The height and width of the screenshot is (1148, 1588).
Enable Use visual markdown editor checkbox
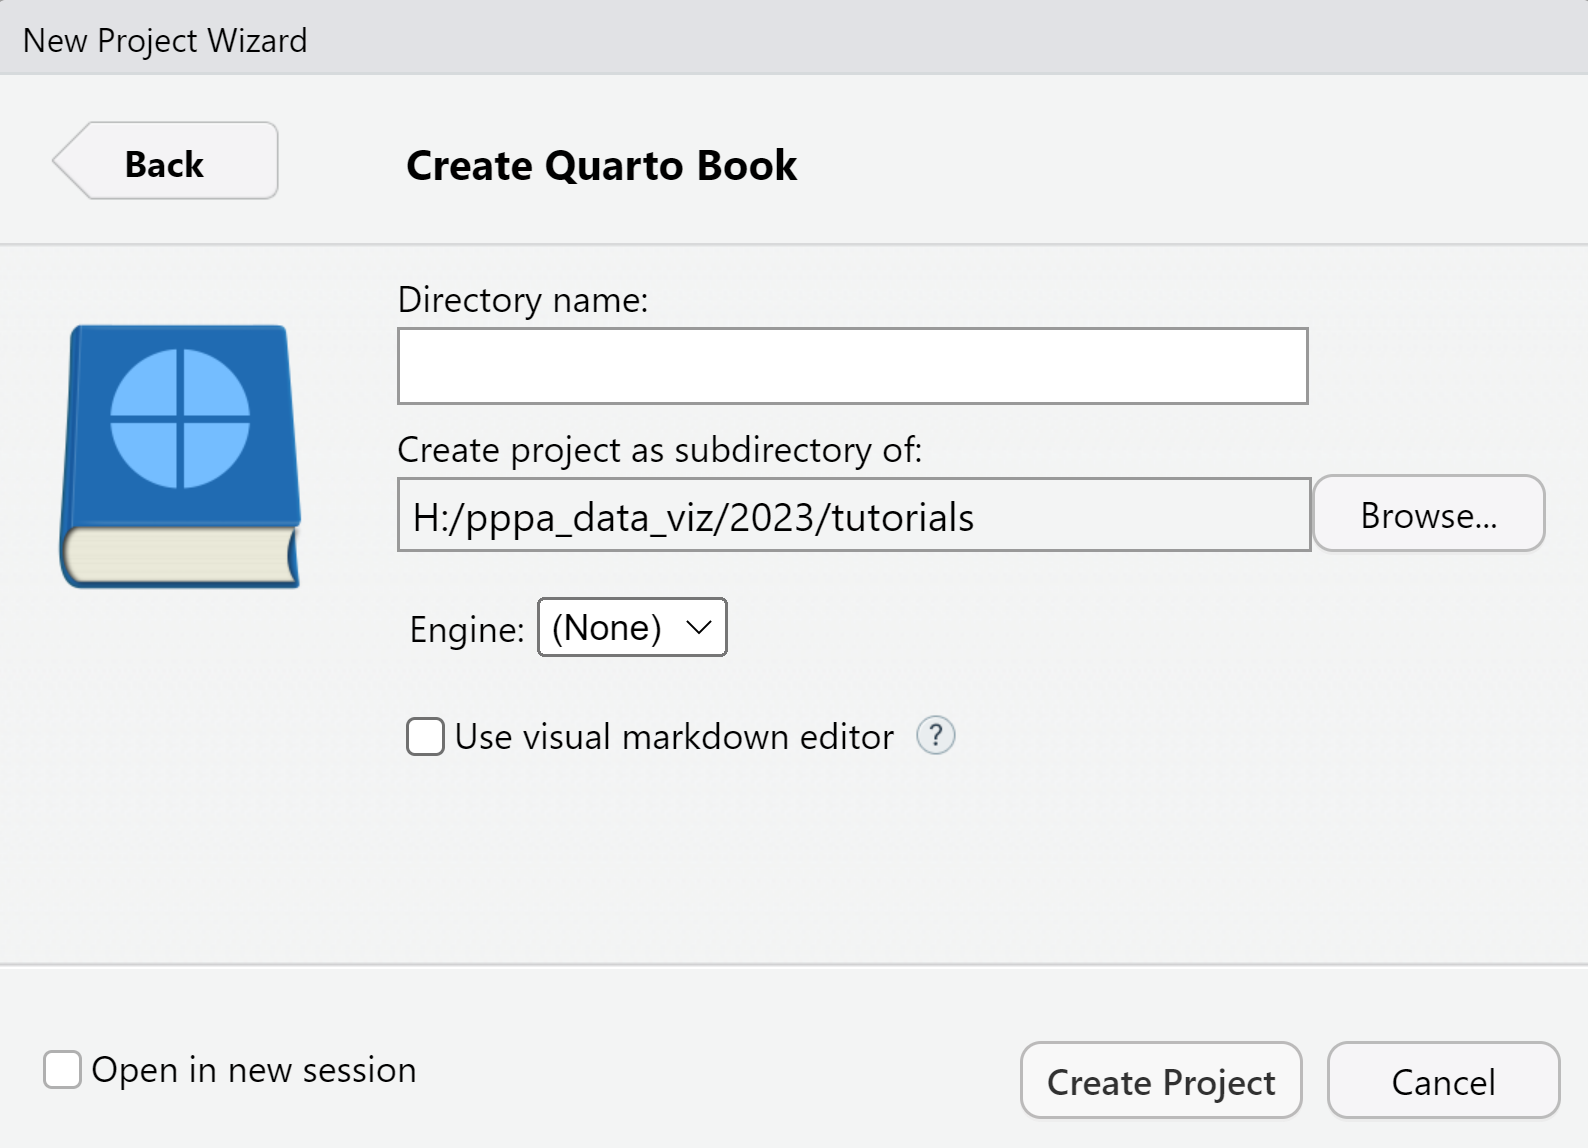click(425, 737)
